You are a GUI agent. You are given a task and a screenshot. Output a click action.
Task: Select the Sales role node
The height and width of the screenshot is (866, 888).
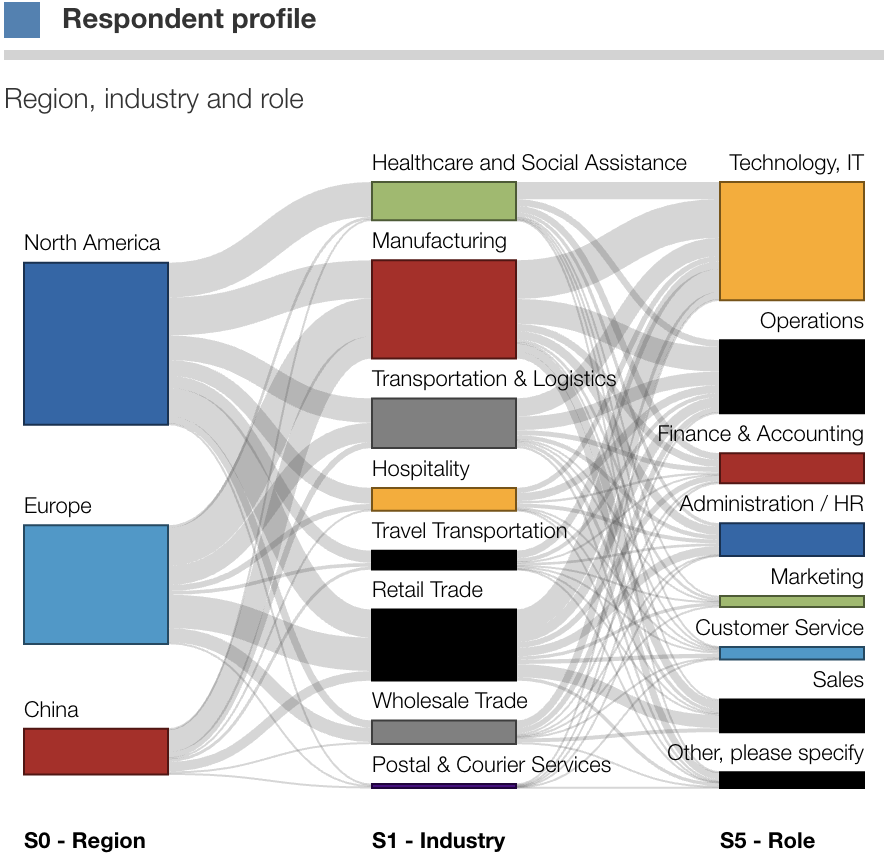point(792,715)
